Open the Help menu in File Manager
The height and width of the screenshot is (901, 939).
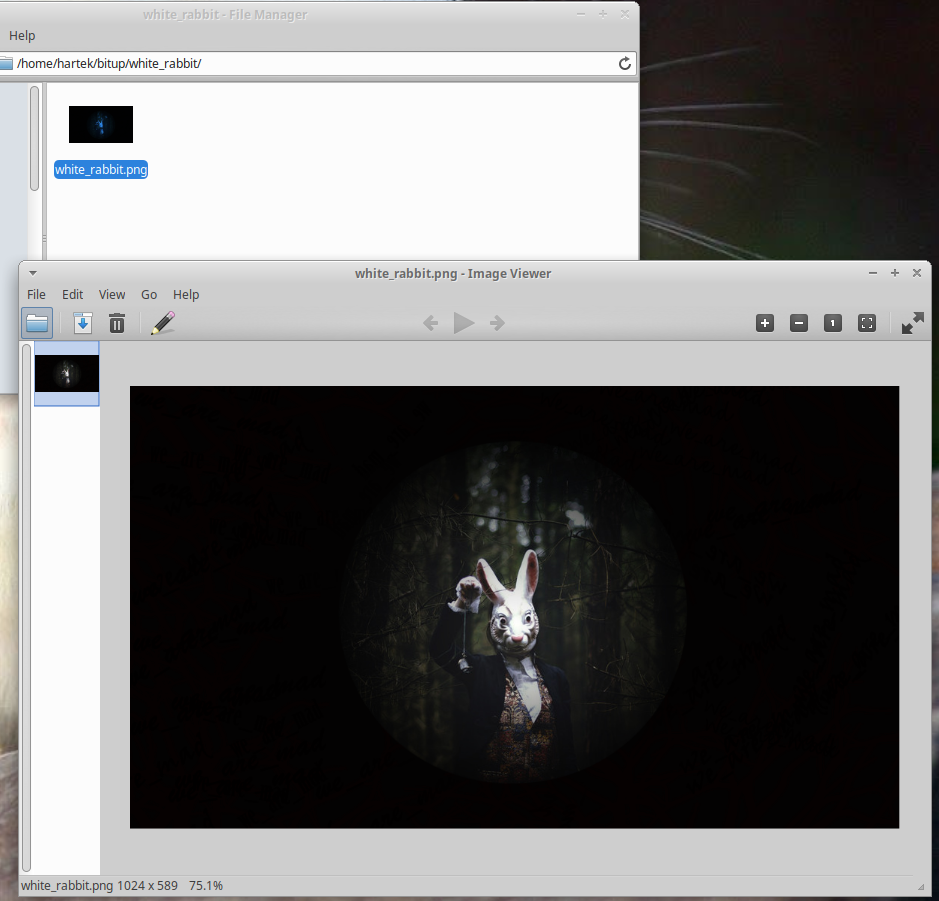(22, 36)
